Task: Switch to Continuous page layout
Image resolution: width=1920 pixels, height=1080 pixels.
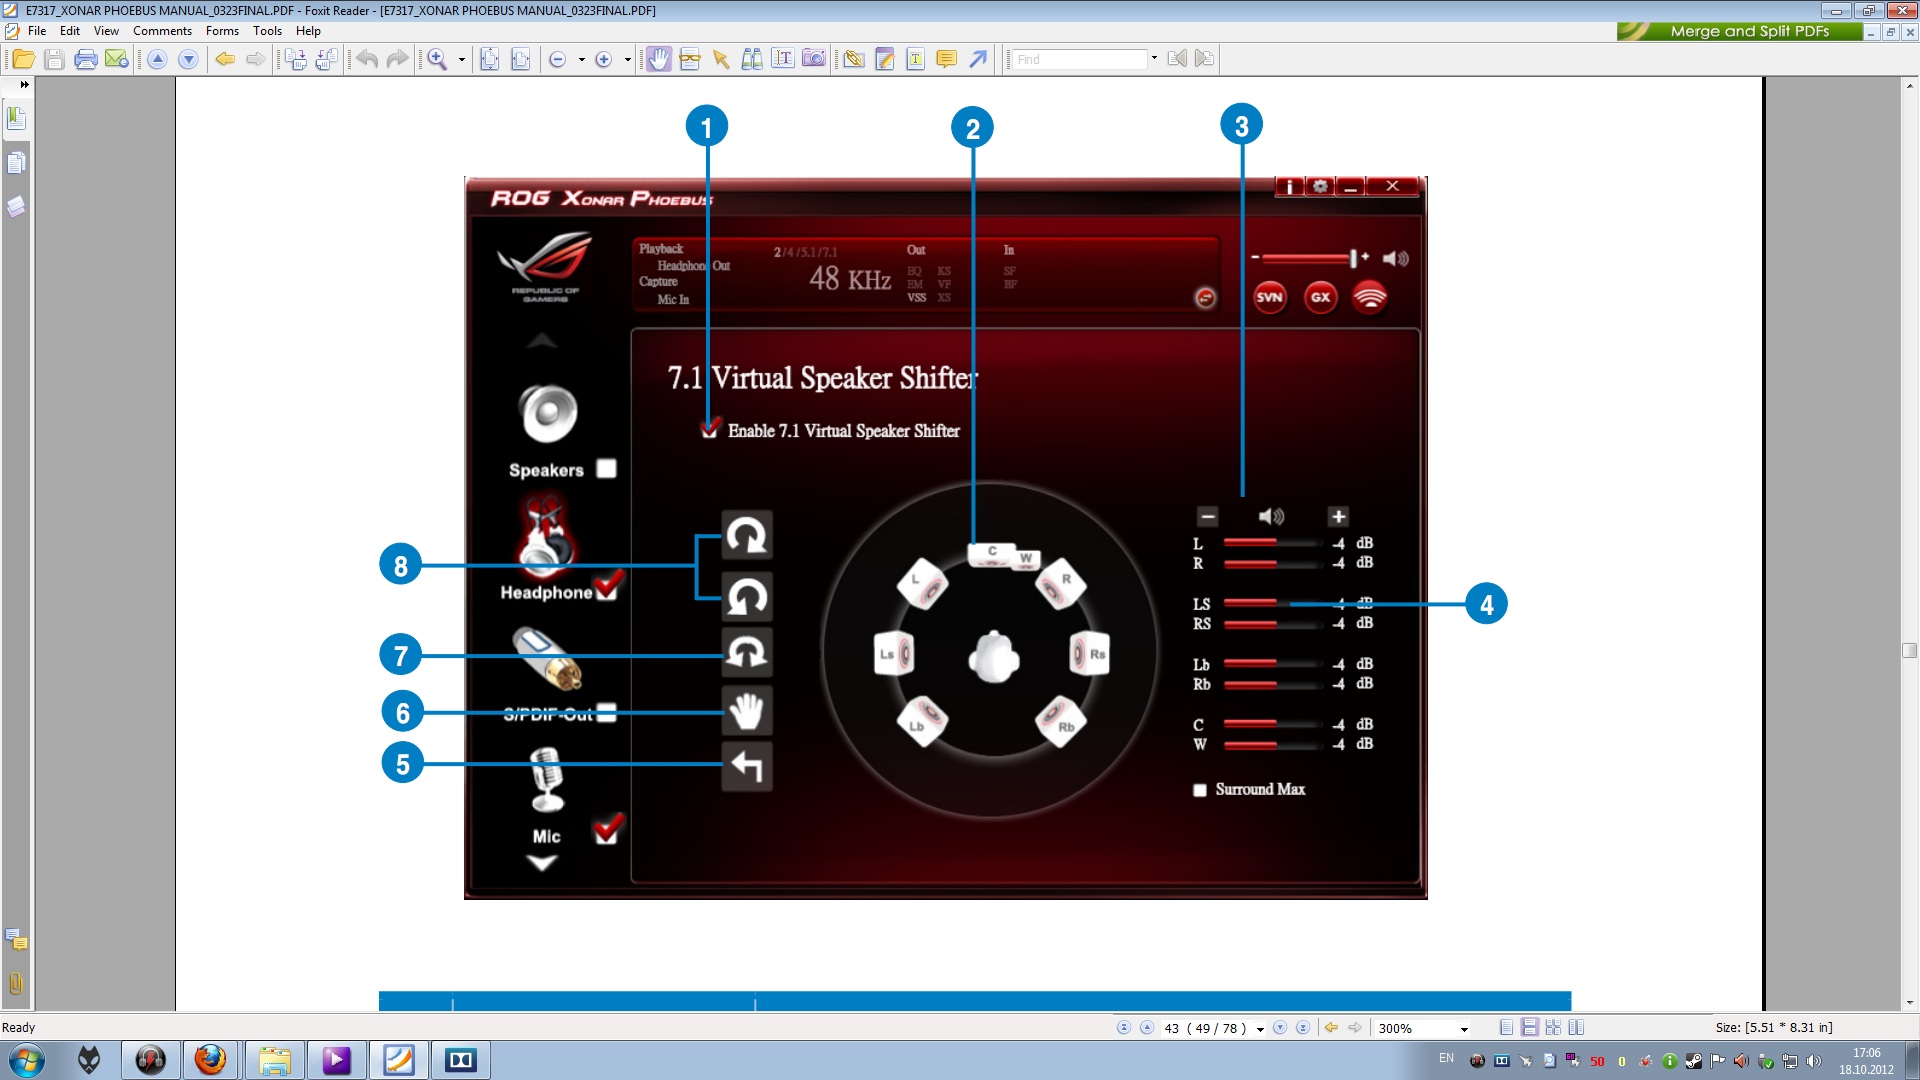Action: (x=1529, y=1028)
